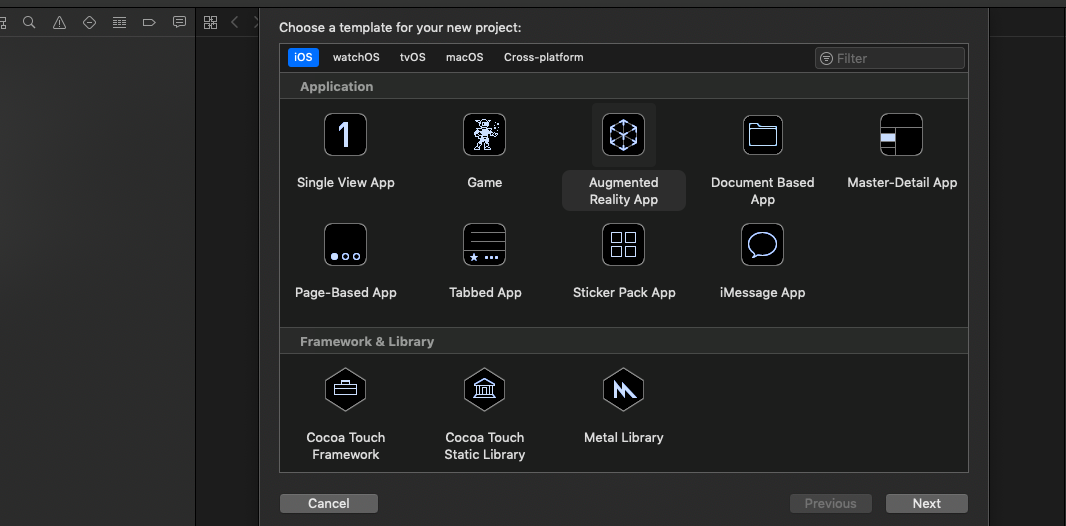1066x526 pixels.
Task: Switch to the macOS platform tab
Action: 464,57
